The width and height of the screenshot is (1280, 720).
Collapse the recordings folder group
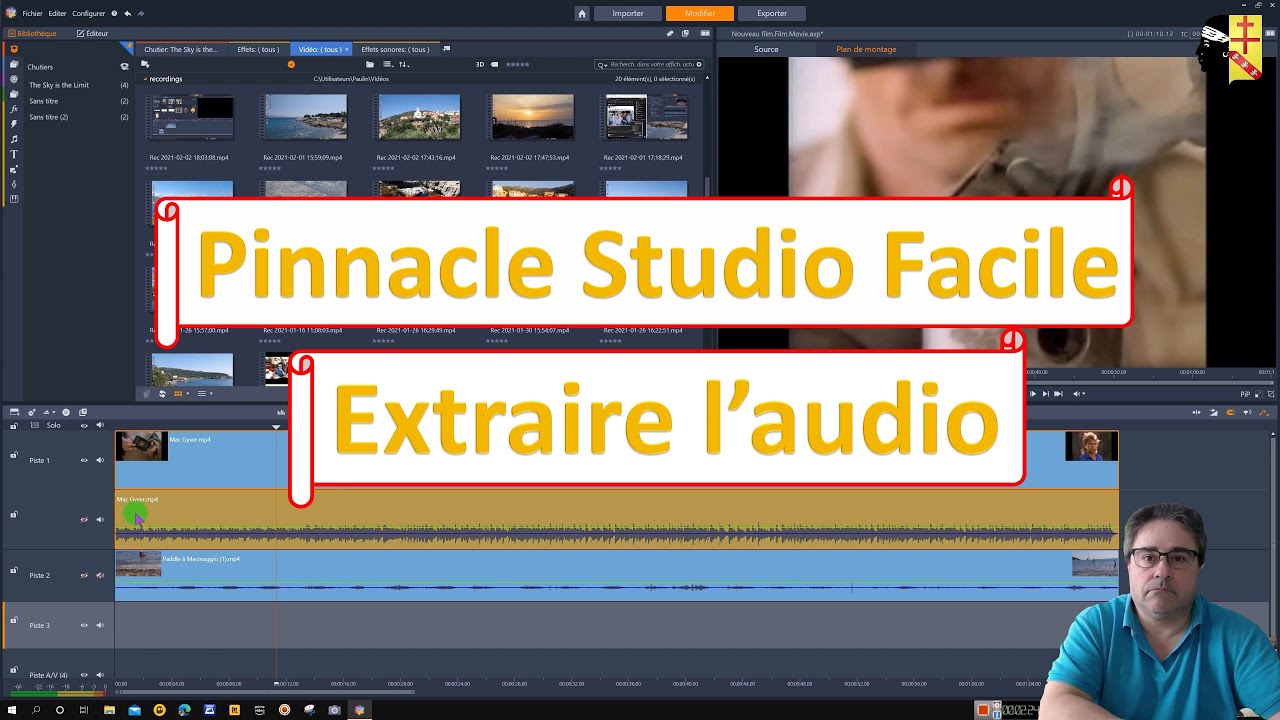146,79
